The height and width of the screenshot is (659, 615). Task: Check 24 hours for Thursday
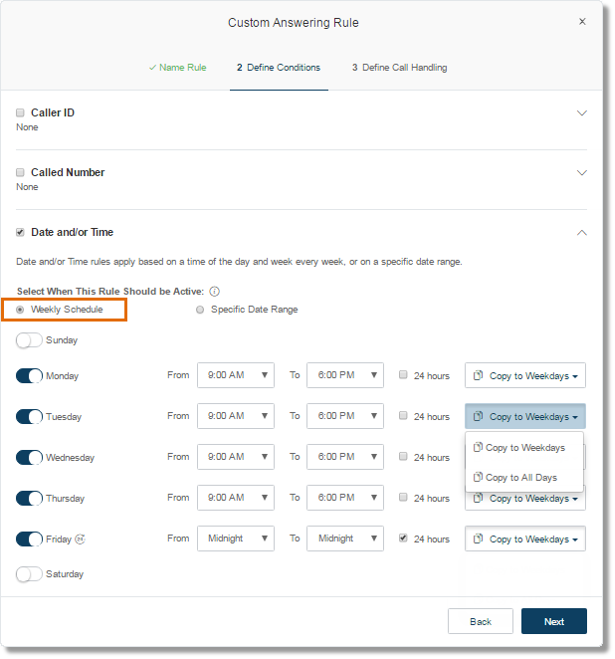coord(403,497)
